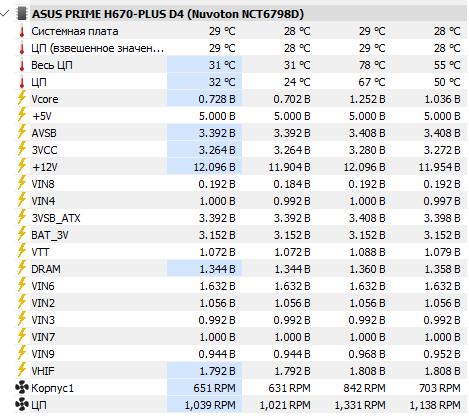Select the ЦП (взвешенное значен… row
The height and width of the screenshot is (420, 469).
pos(240,48)
